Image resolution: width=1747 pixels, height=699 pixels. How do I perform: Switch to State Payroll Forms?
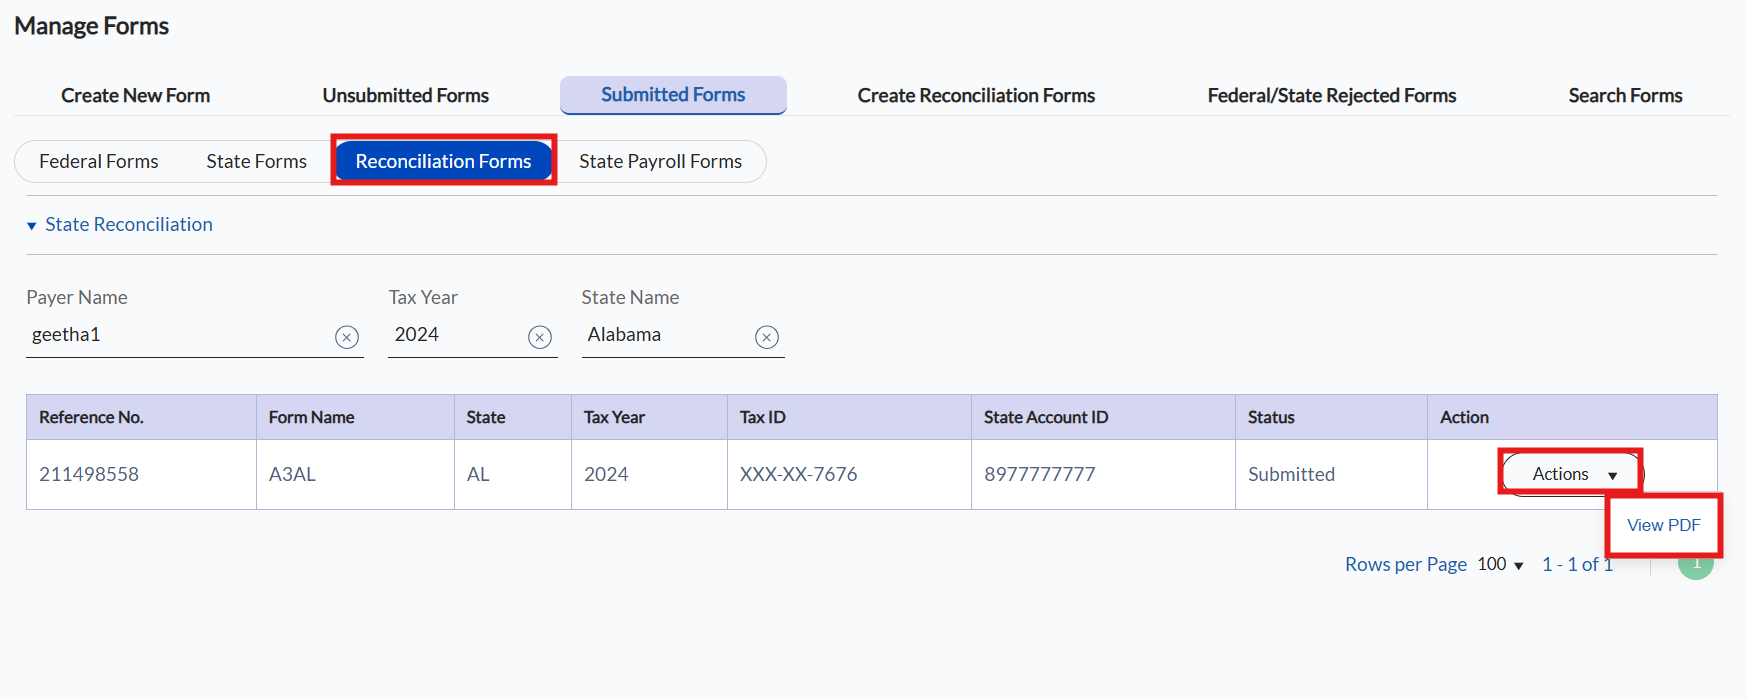(660, 162)
